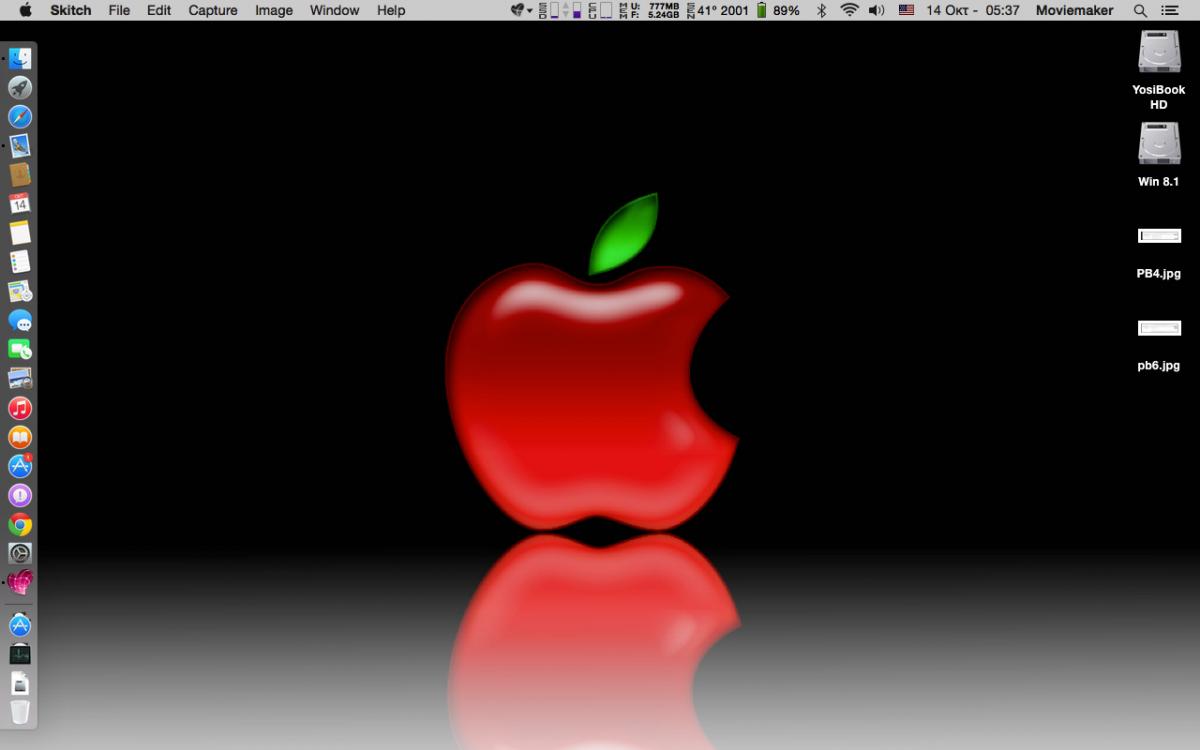Click the pink Skitch heart Dock icon
This screenshot has width=1200, height=750.
point(20,582)
